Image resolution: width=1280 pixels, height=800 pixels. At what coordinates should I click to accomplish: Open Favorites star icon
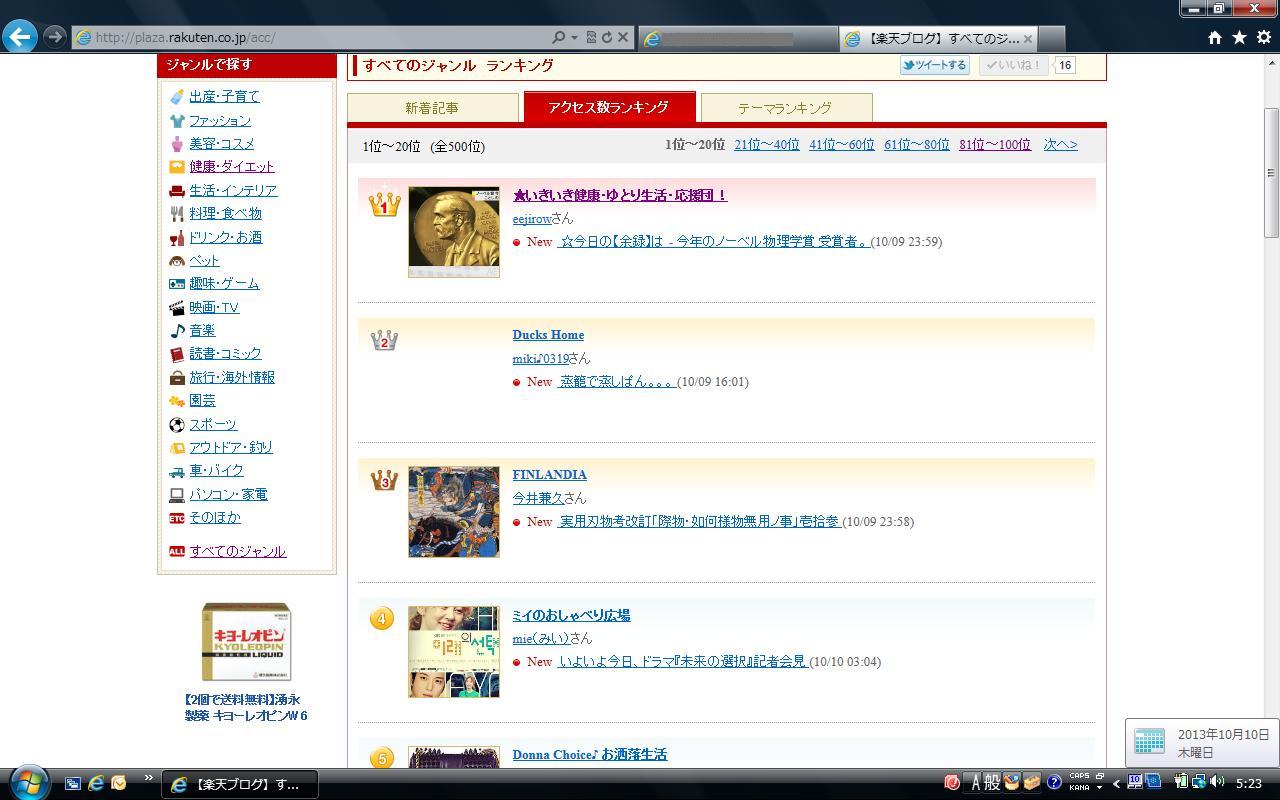click(1239, 37)
